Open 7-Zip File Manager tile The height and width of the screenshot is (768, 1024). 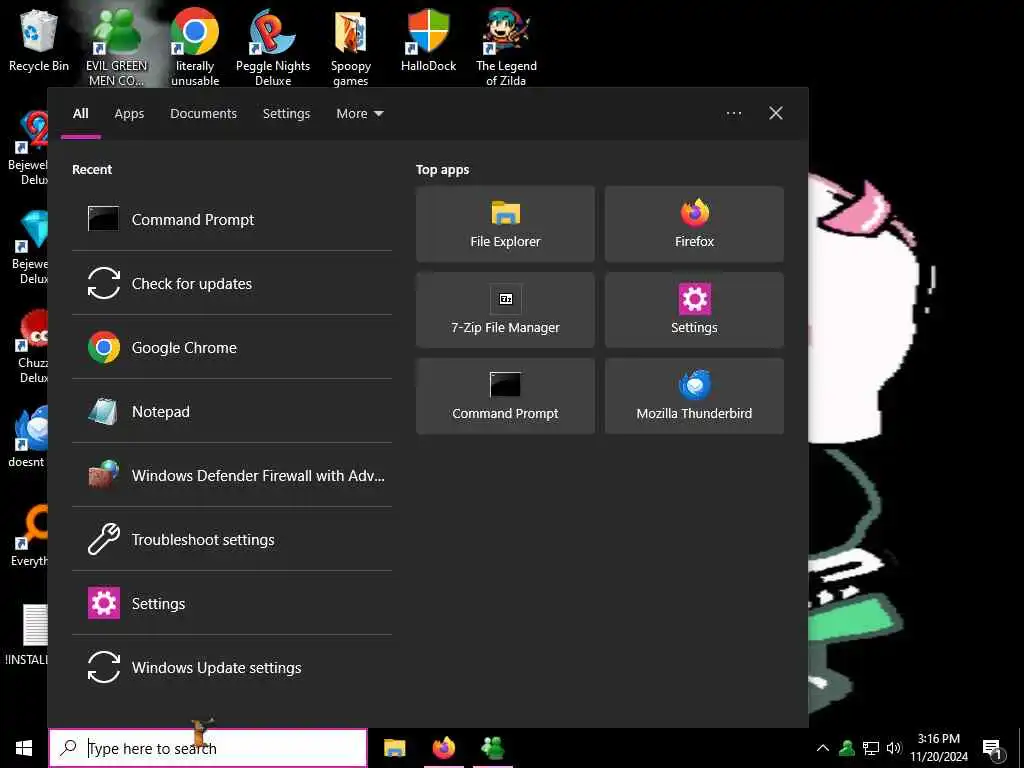pos(505,310)
